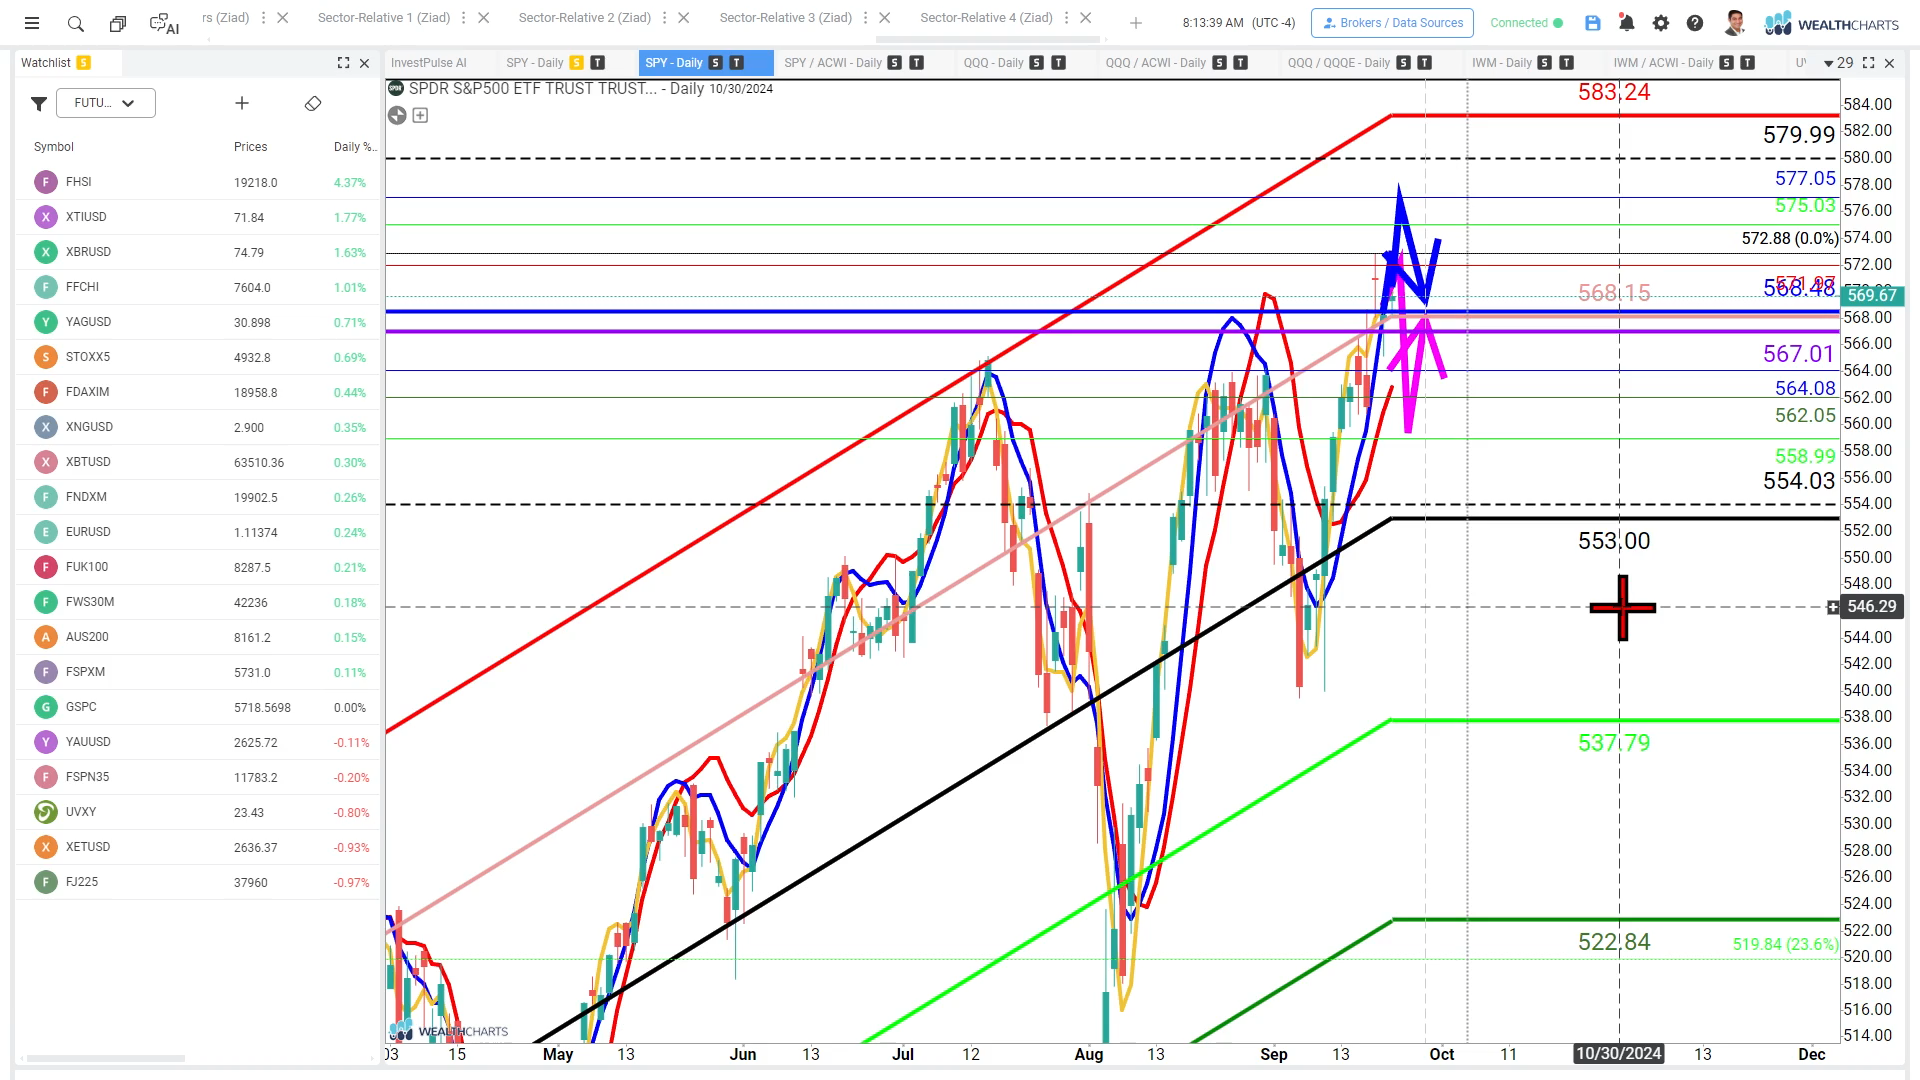Add a symbol to watchlist
The width and height of the screenshot is (1920, 1080).
(241, 103)
